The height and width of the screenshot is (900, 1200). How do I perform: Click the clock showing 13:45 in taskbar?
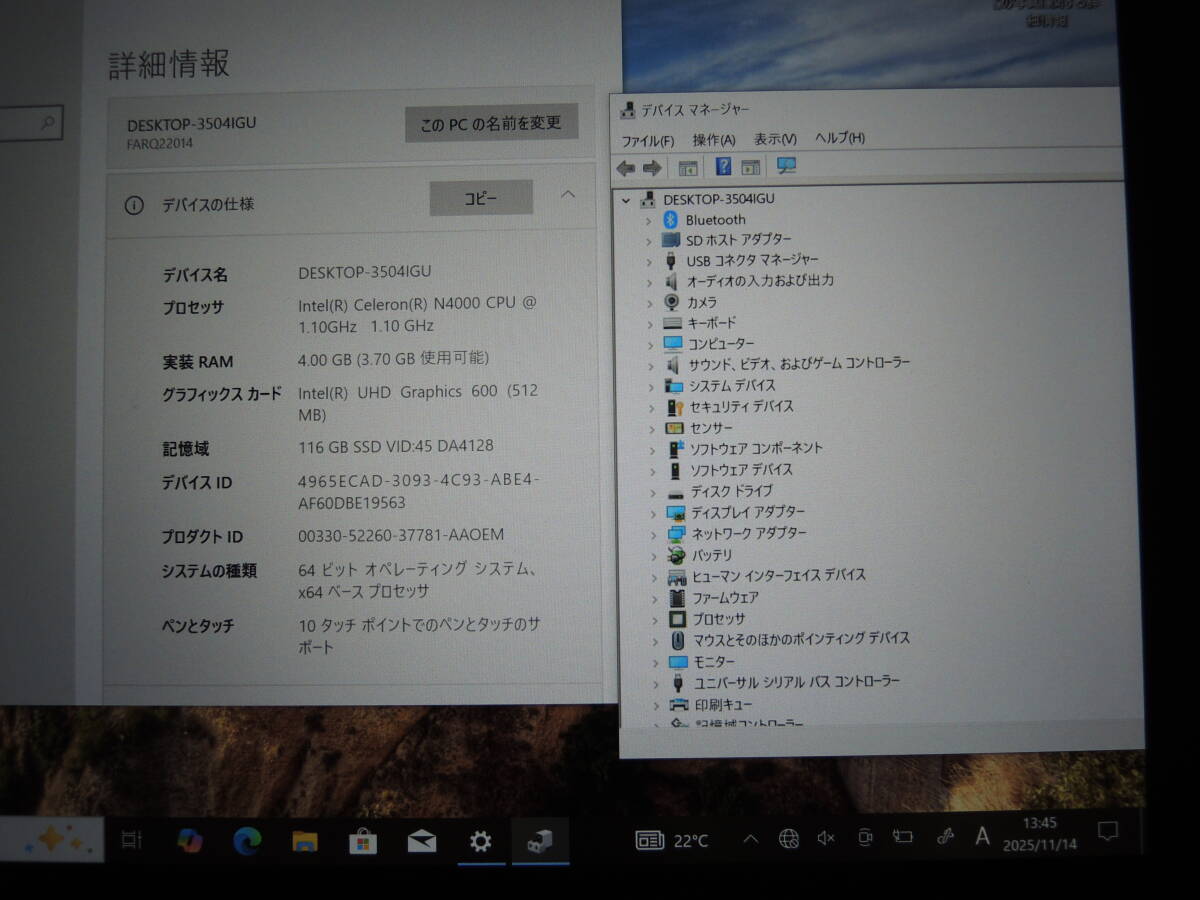tap(1040, 832)
